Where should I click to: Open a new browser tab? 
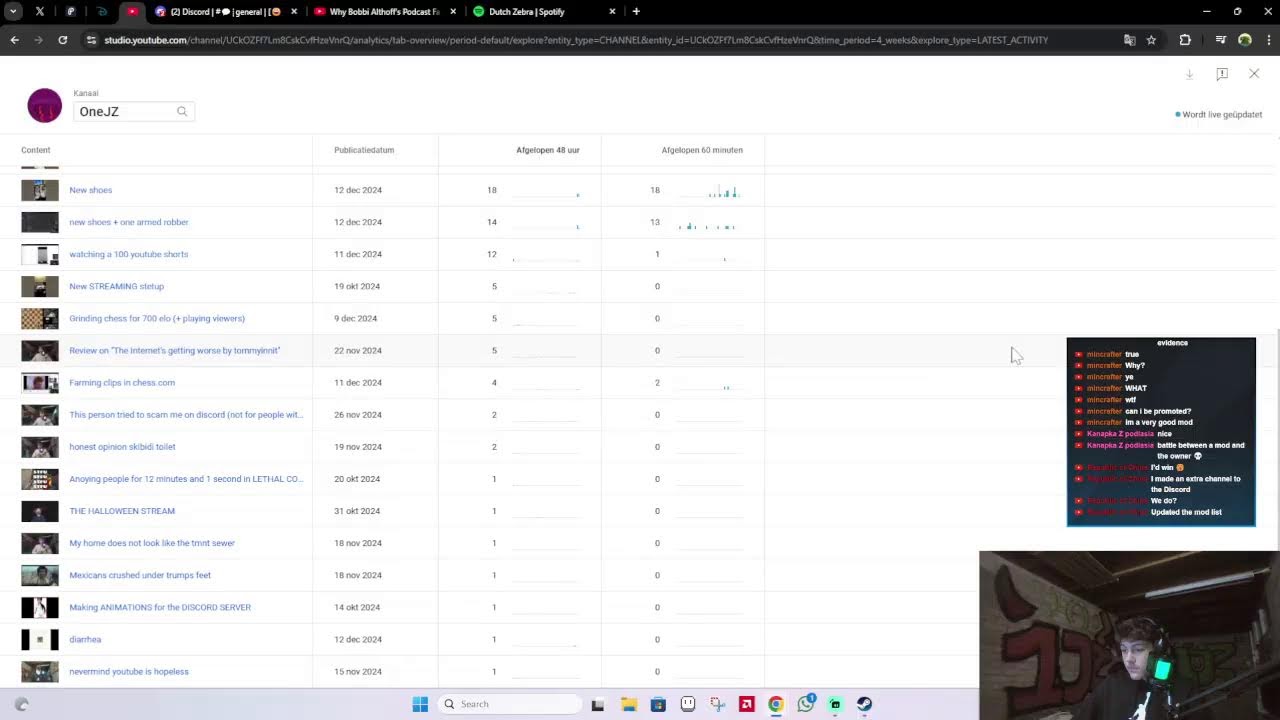pyautogui.click(x=636, y=12)
